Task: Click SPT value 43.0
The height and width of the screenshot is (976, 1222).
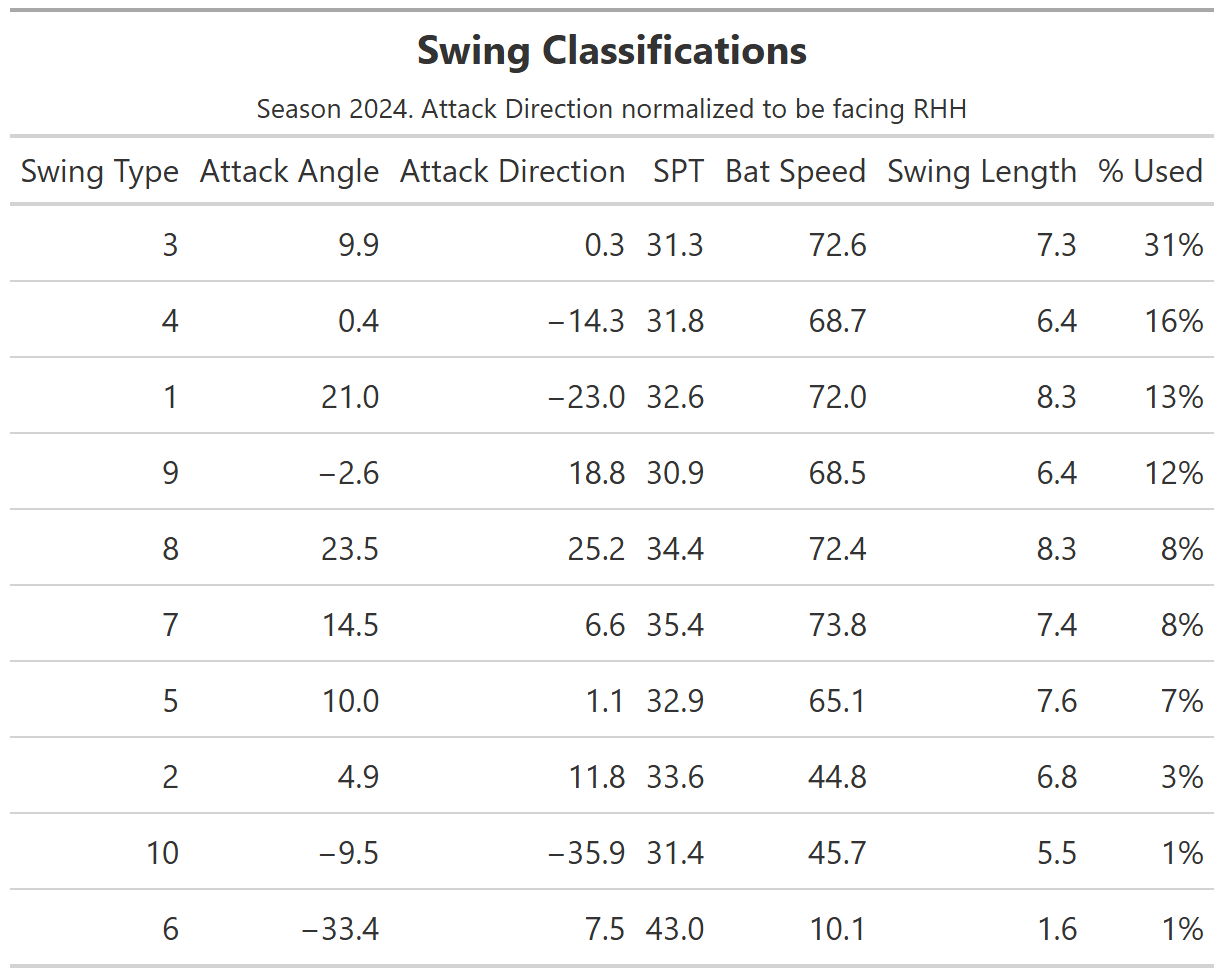Action: (x=675, y=929)
